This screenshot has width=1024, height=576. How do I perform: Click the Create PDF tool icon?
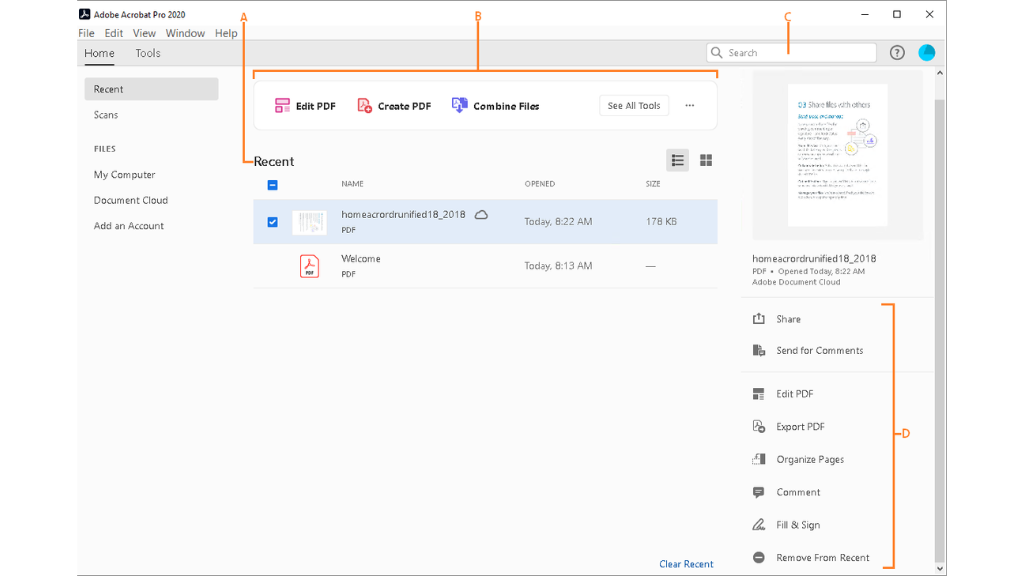pyautogui.click(x=364, y=106)
